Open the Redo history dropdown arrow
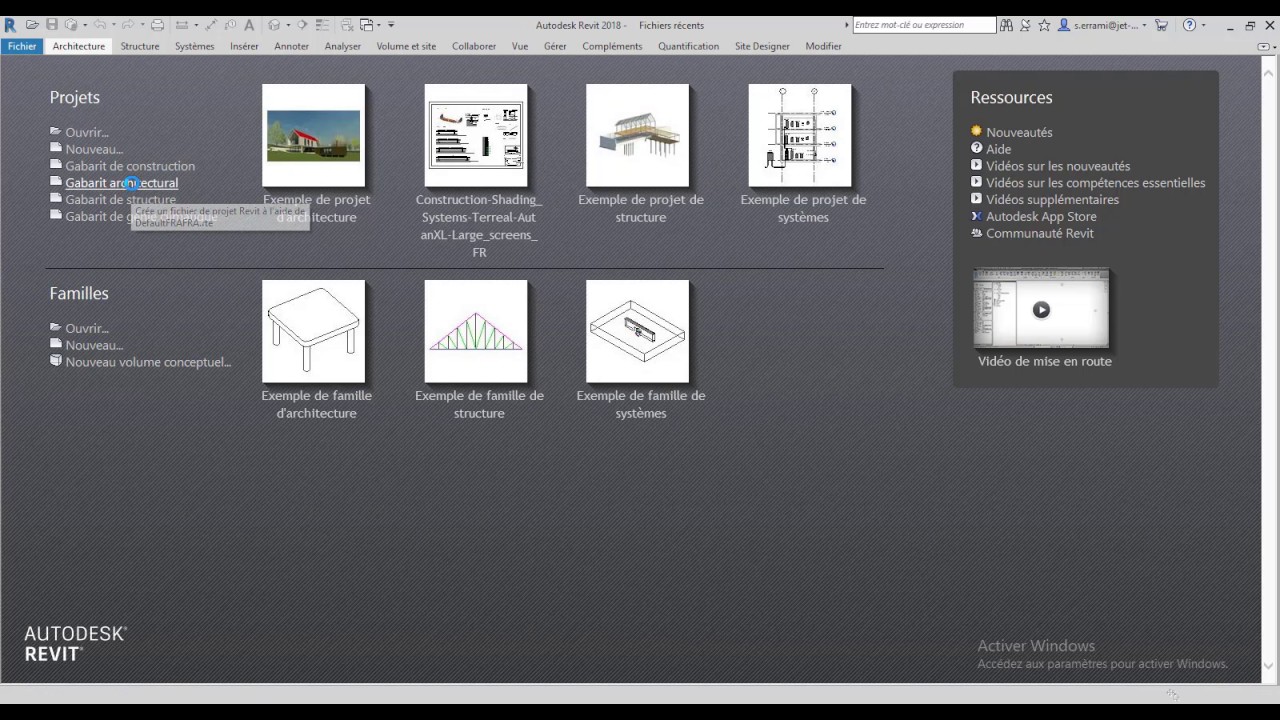This screenshot has width=1280, height=720. [142, 25]
